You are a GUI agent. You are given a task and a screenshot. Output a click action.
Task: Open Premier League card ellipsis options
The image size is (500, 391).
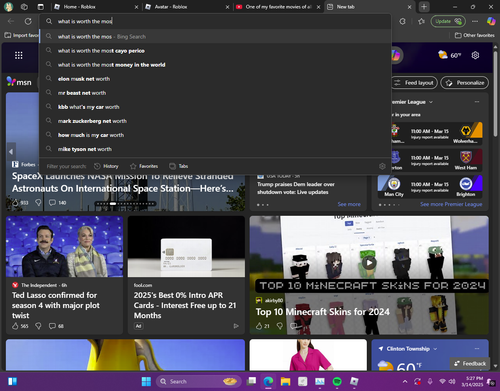[477, 102]
